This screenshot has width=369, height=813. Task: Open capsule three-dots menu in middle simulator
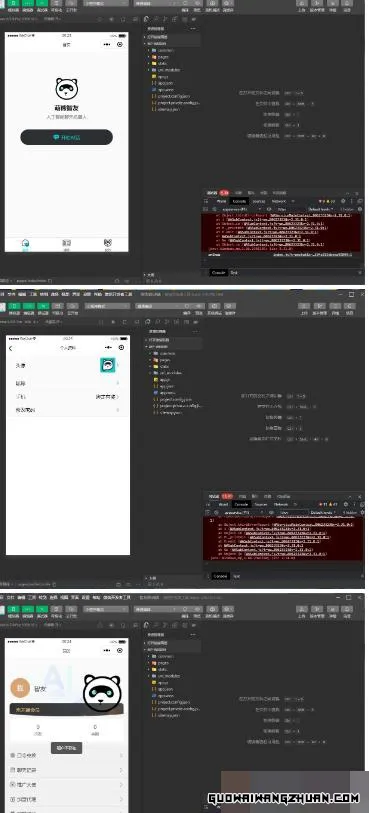(x=108, y=348)
